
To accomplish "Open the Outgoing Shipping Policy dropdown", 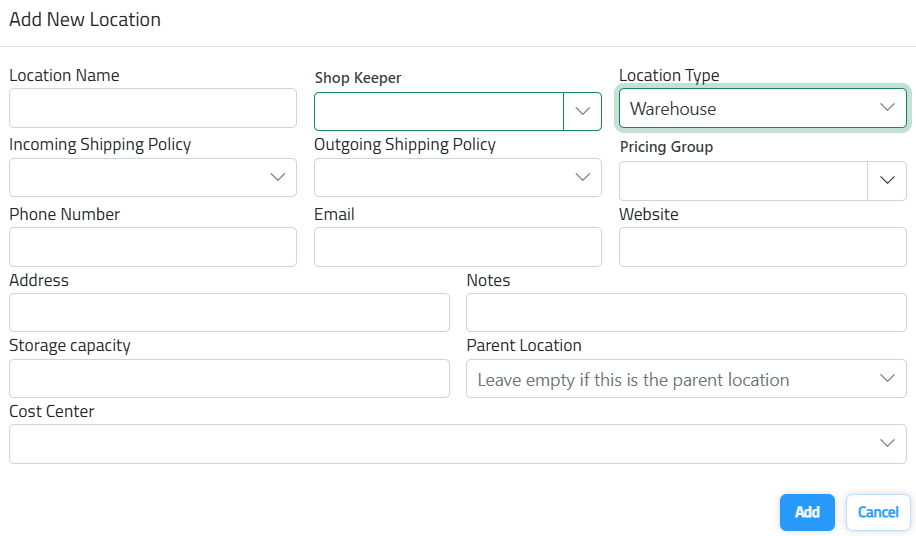I will [458, 177].
